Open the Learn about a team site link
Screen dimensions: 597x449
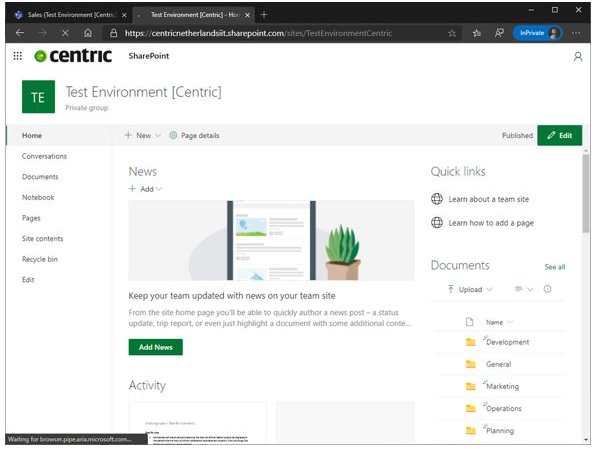(488, 199)
